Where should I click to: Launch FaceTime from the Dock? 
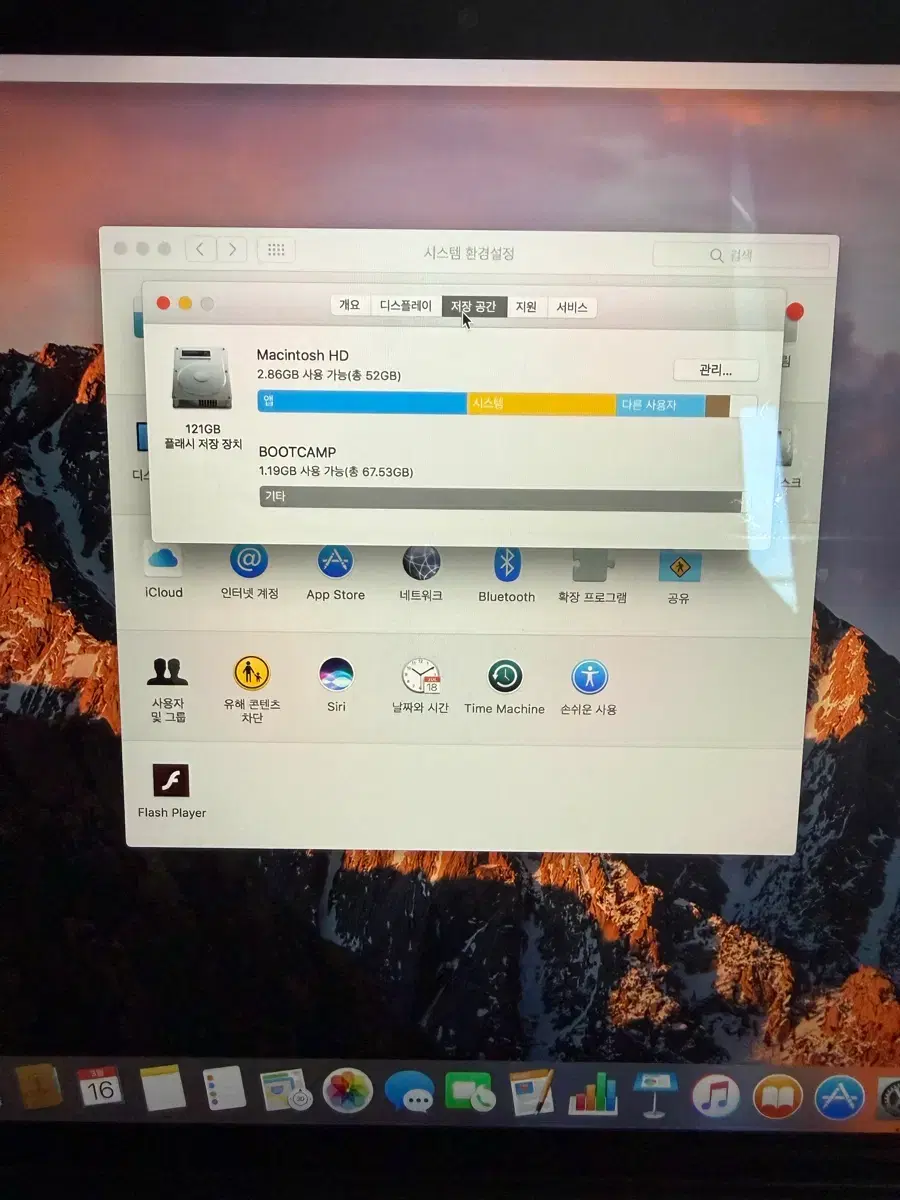click(469, 1094)
